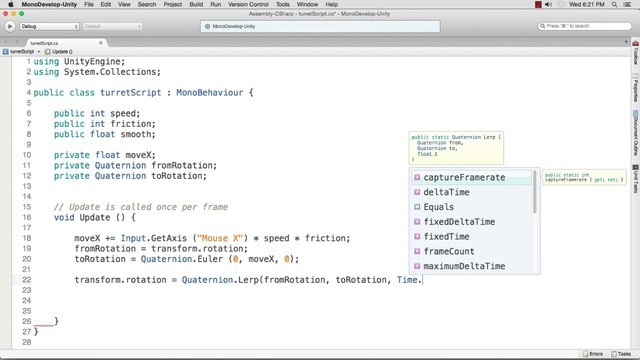640x360 pixels.
Task: Open the File menu
Action: click(x=89, y=4)
